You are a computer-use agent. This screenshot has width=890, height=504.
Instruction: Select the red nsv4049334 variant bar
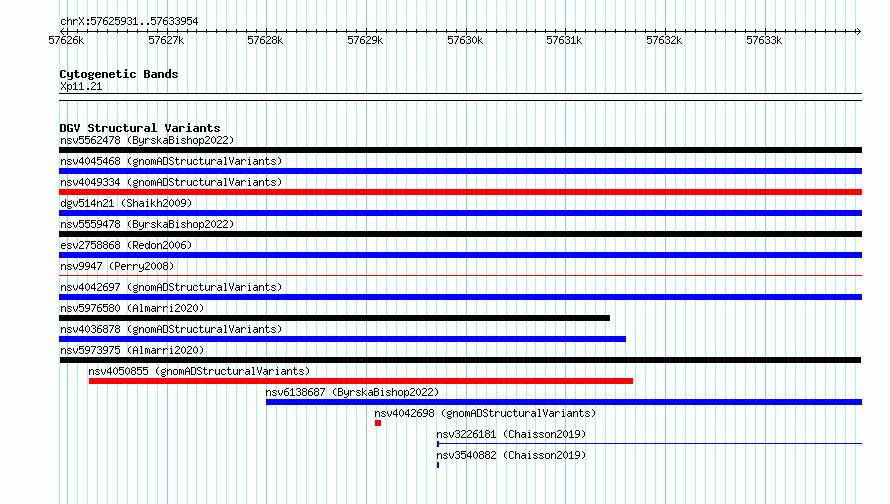(460, 192)
